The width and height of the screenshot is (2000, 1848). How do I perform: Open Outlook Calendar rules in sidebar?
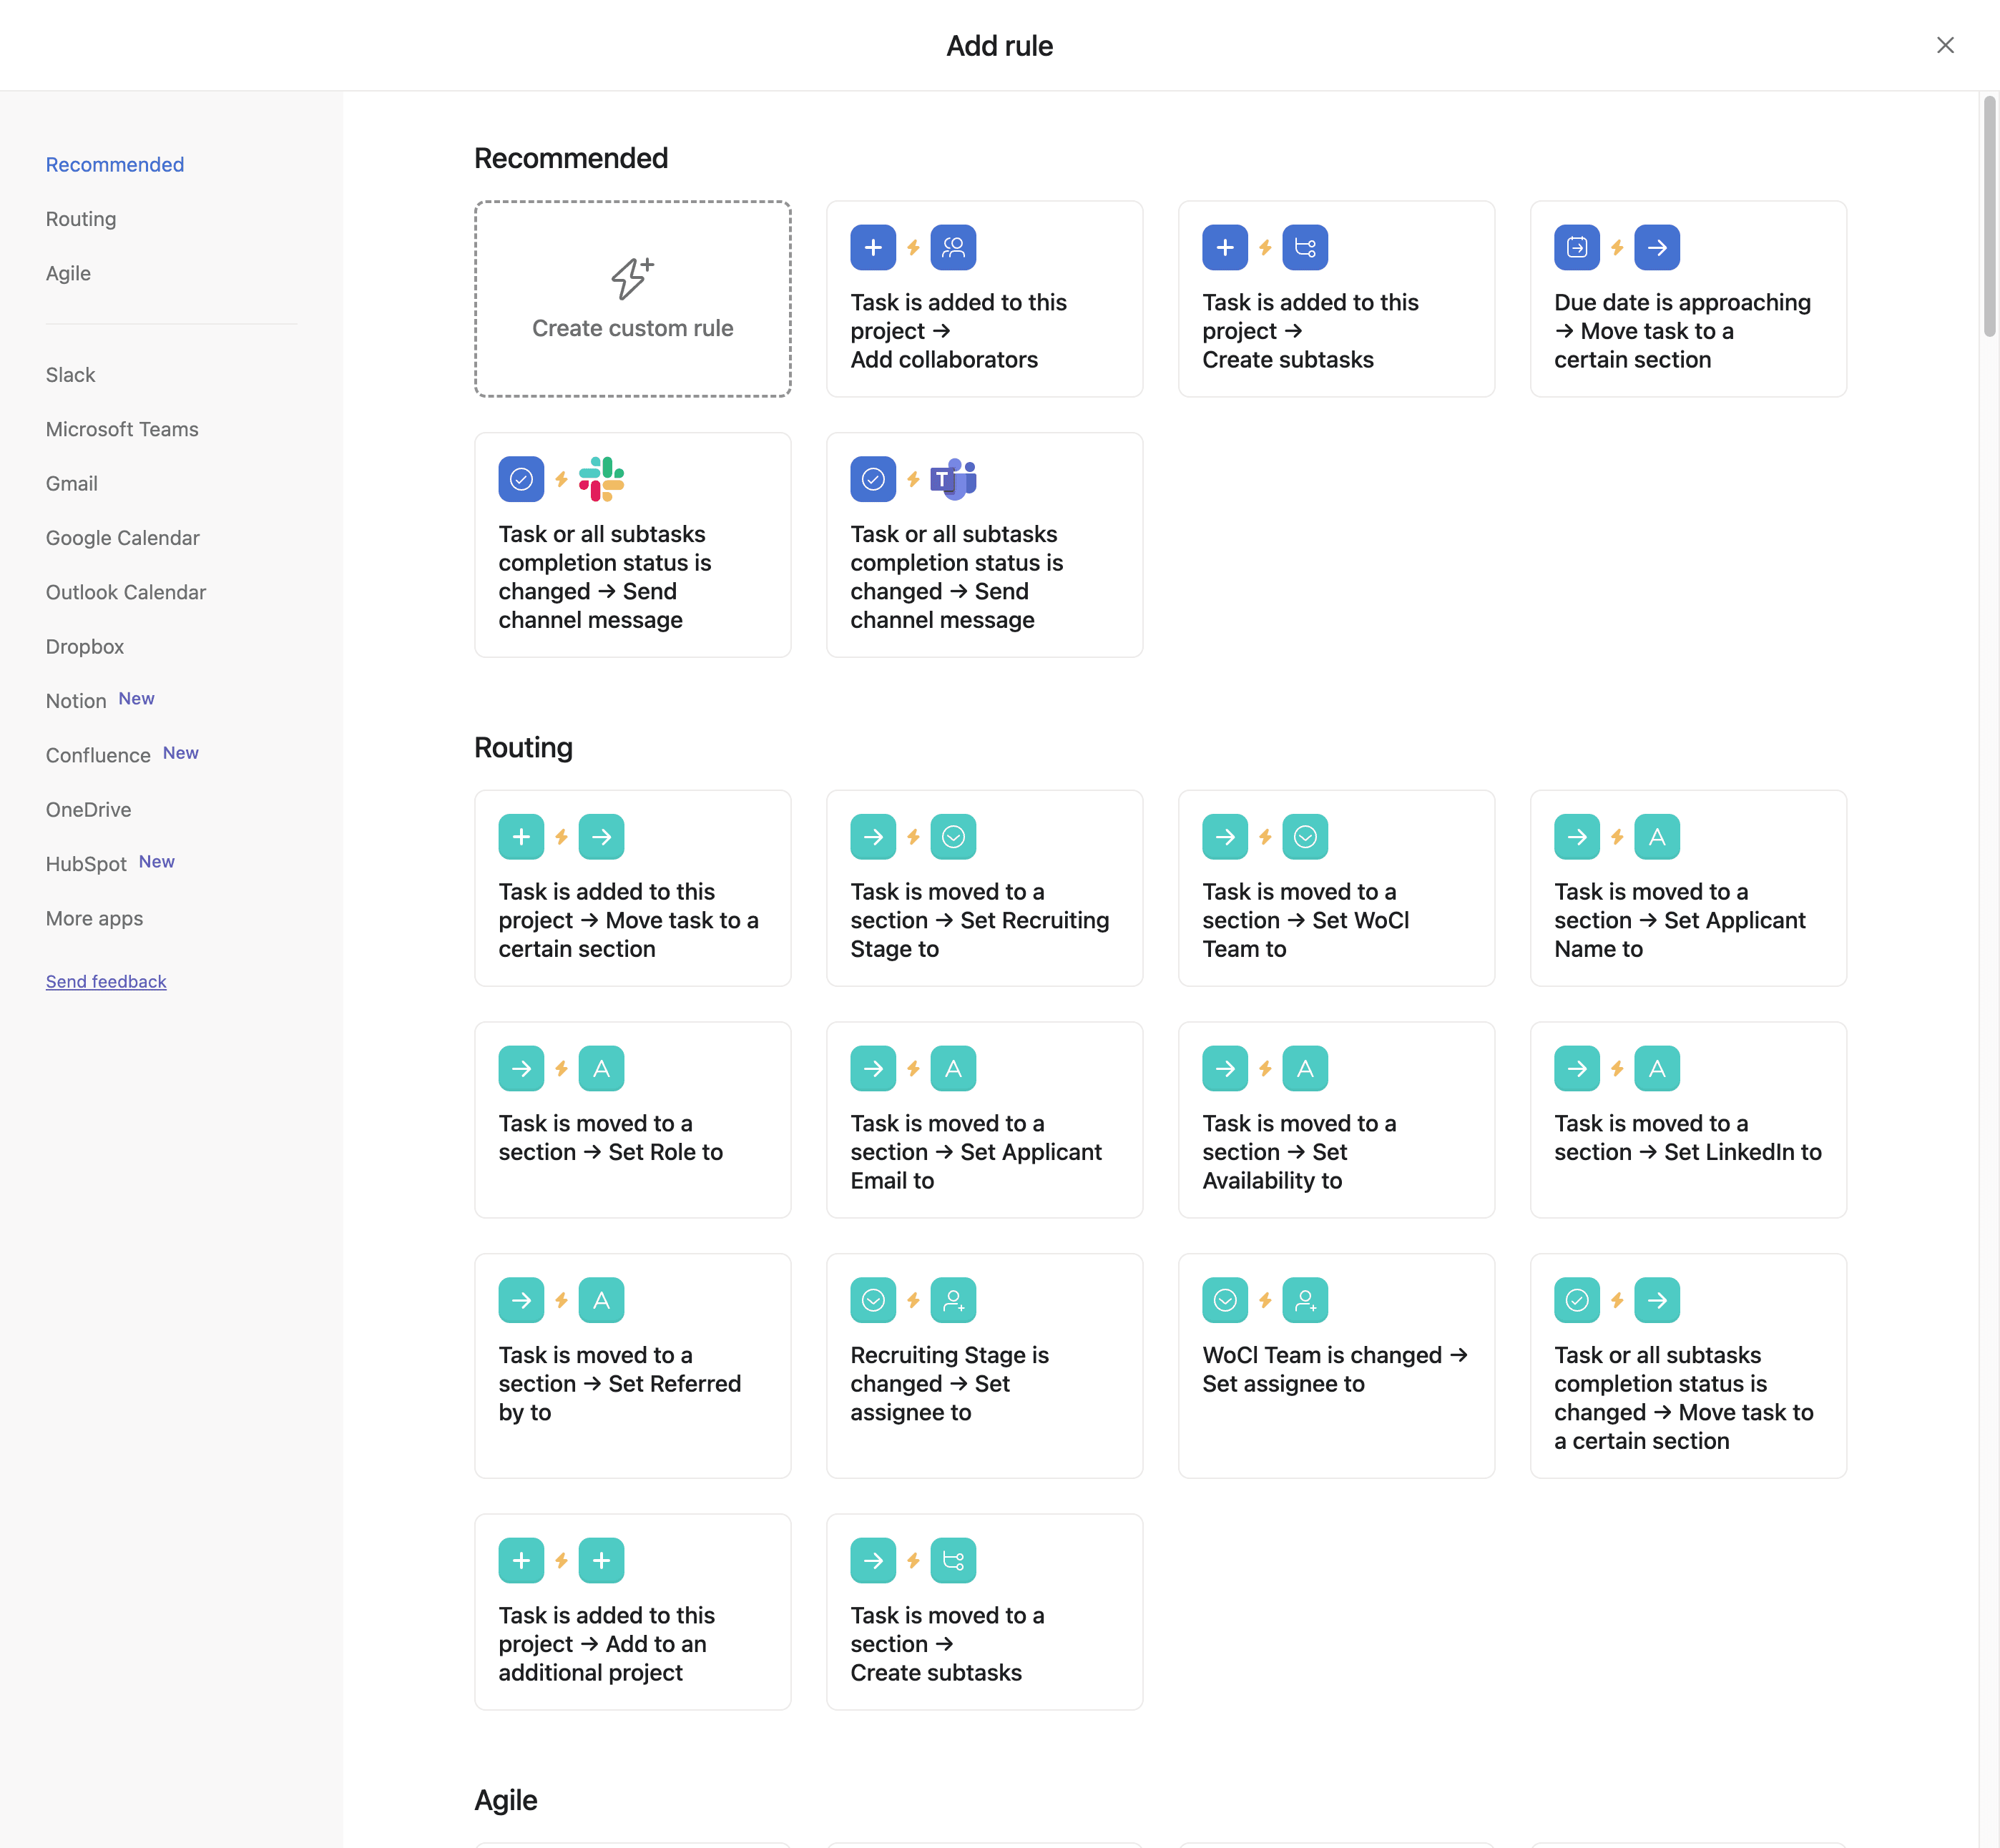126,592
